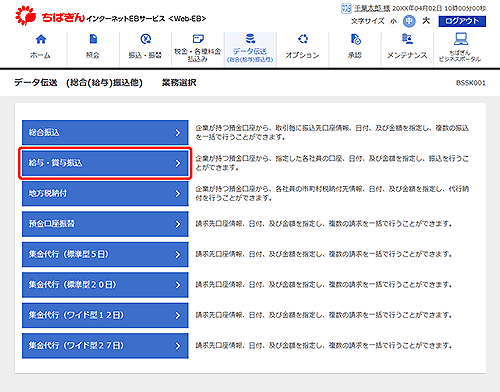Click the user icon beside the user name
This screenshot has height=392, width=500.
(x=346, y=8)
